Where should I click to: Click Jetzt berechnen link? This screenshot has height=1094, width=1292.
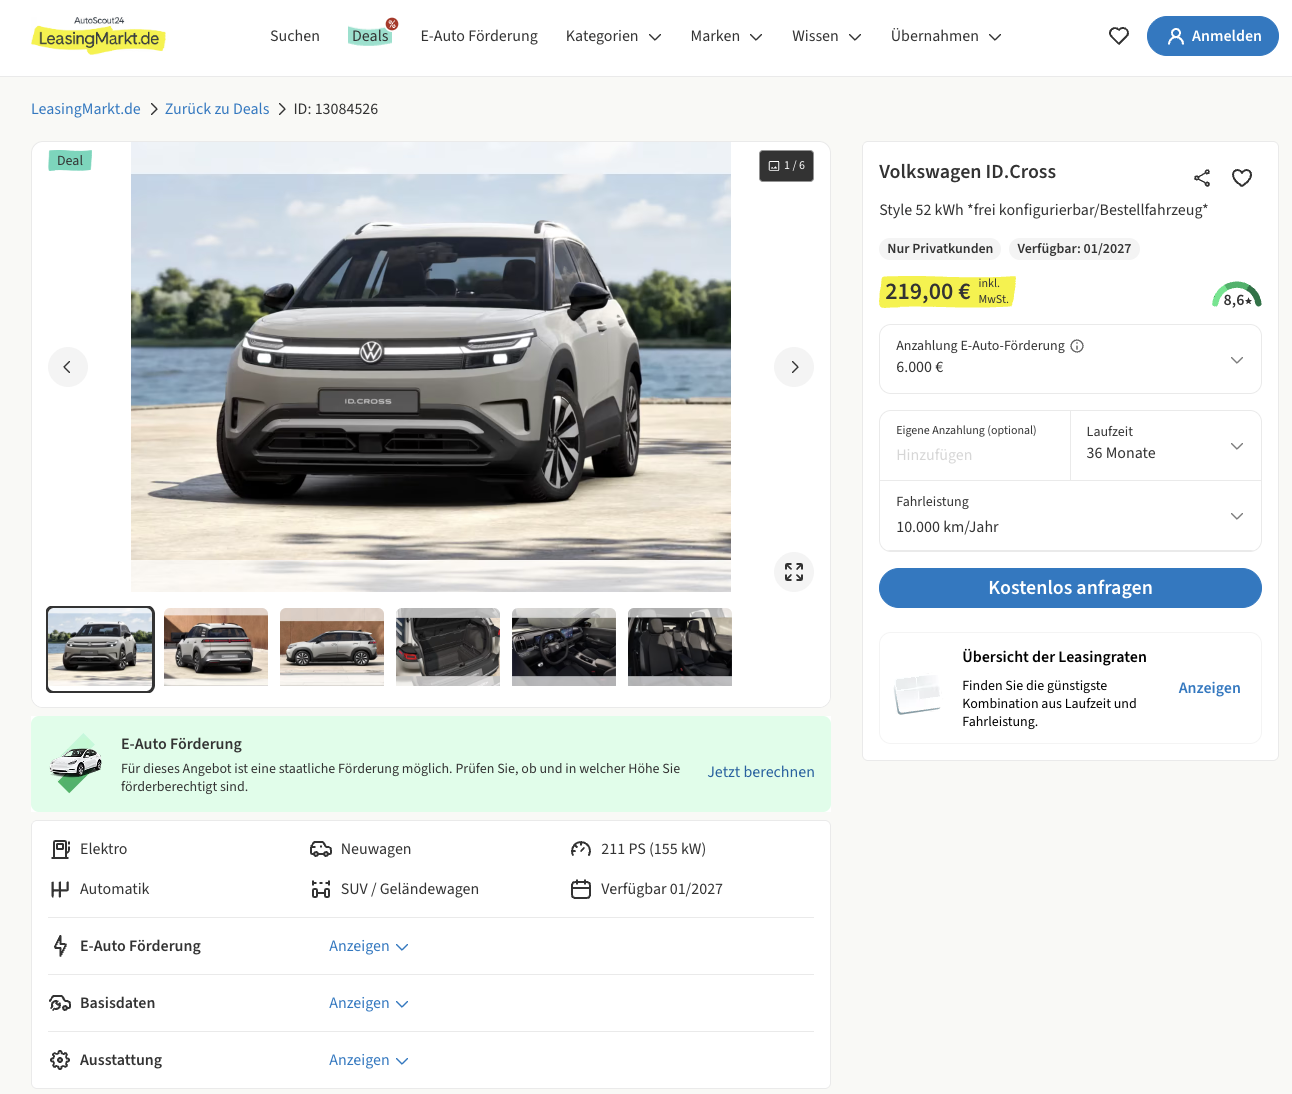pos(761,772)
